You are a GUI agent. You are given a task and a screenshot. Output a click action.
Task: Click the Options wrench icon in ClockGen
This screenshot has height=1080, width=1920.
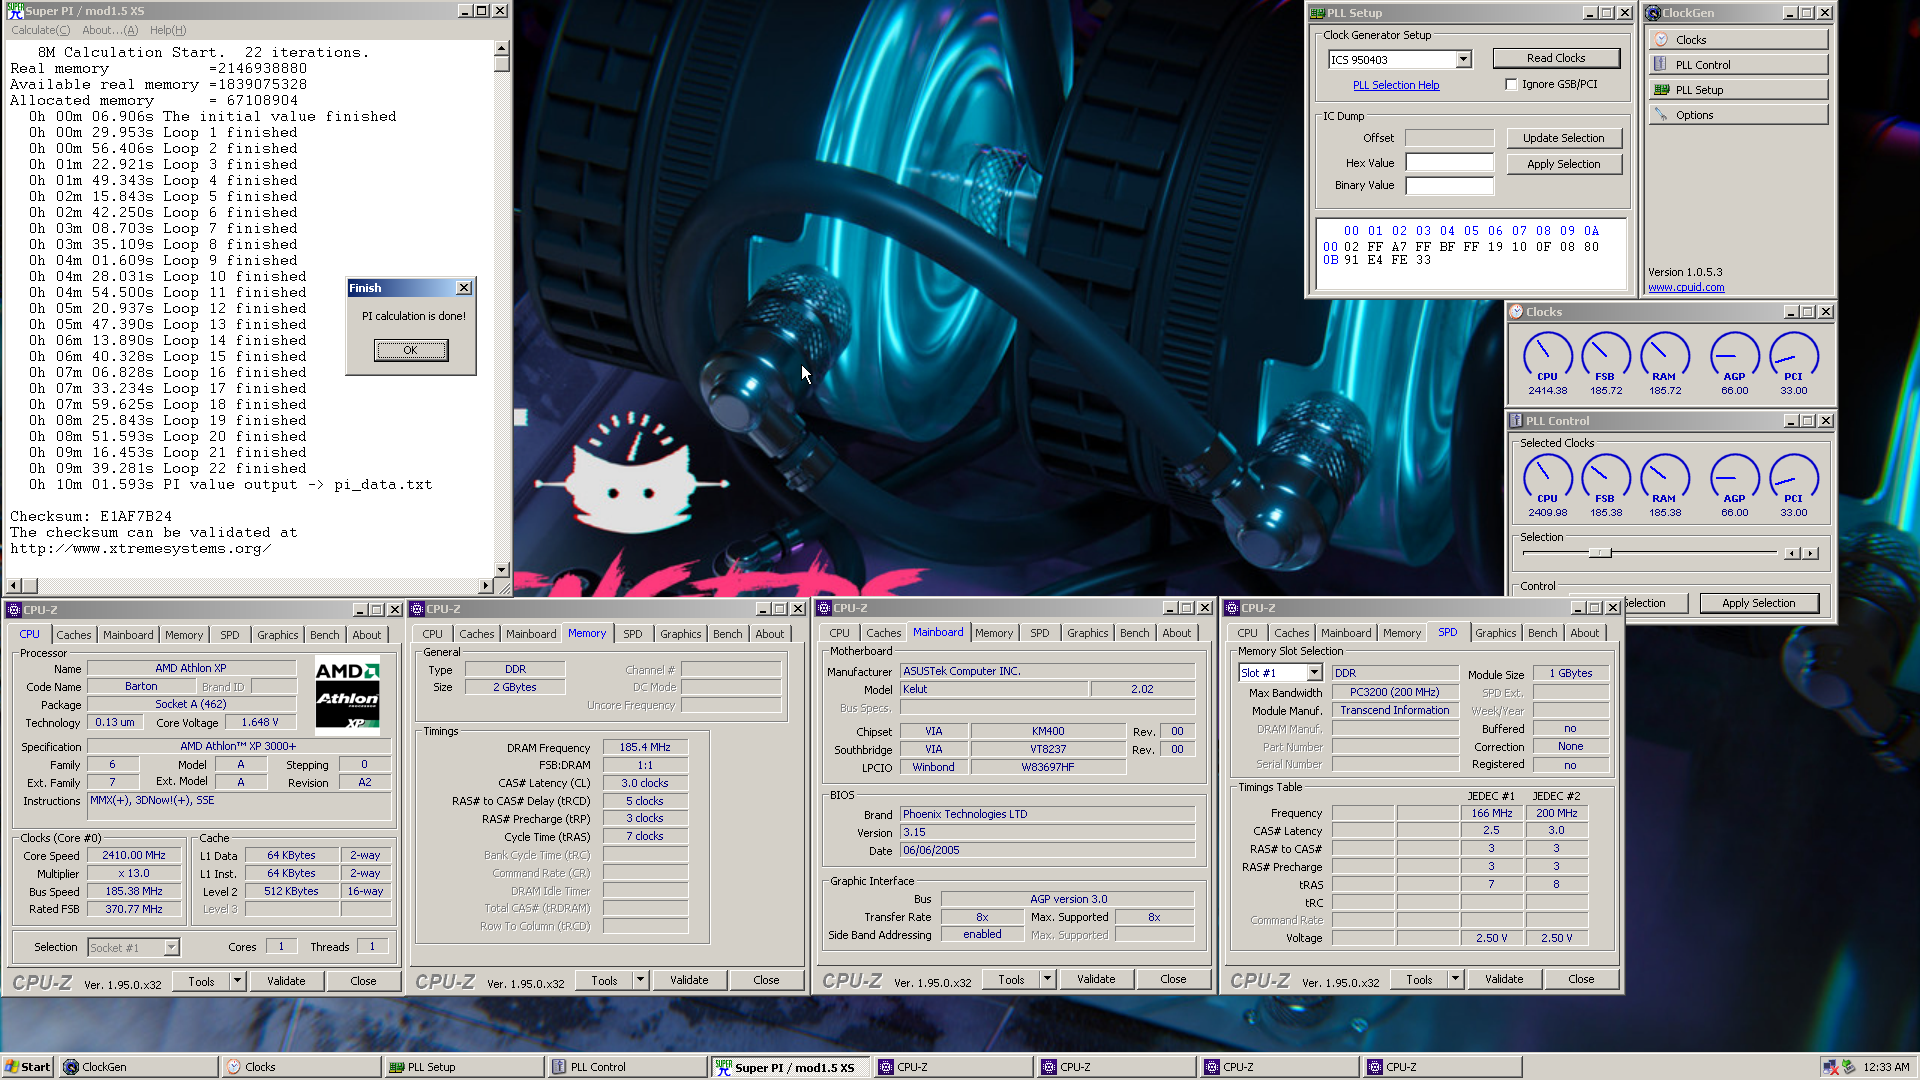click(1661, 115)
